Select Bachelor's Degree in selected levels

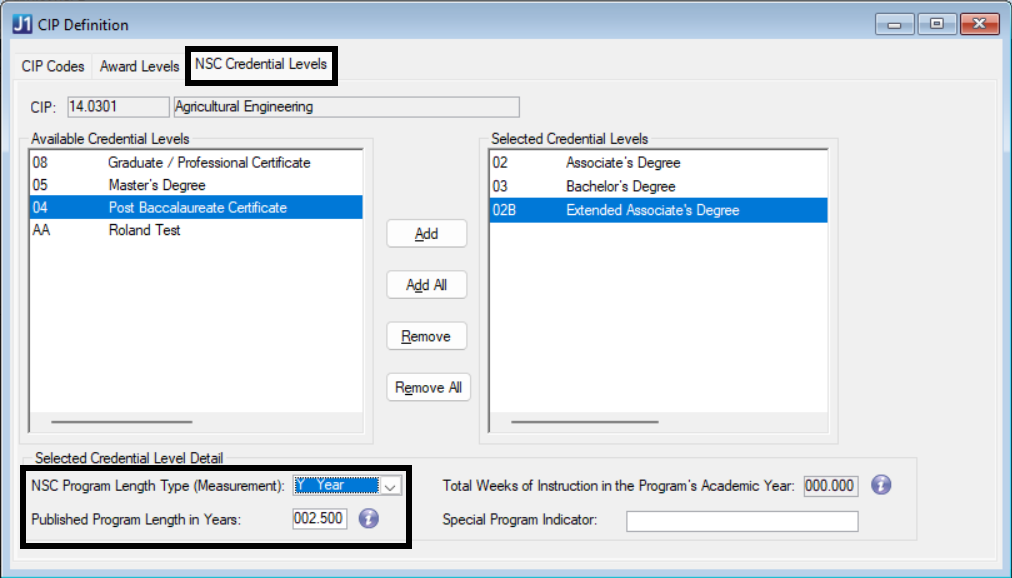pyautogui.click(x=620, y=186)
